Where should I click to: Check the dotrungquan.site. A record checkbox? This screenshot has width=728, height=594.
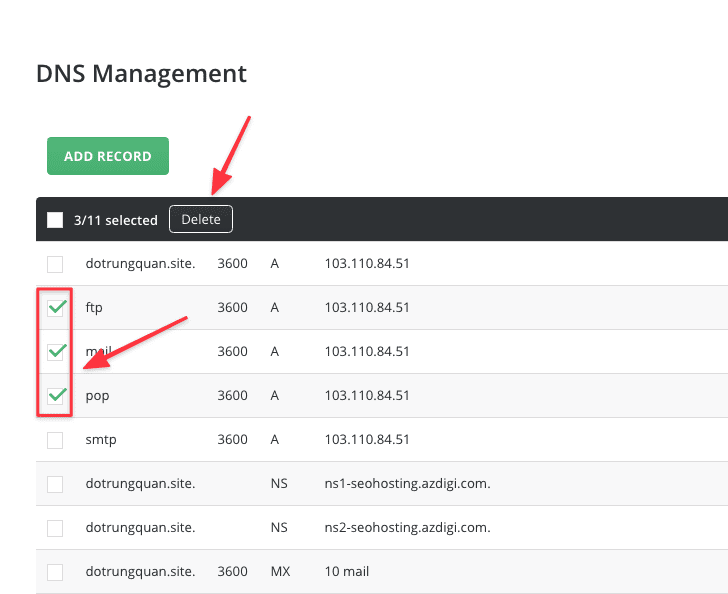coord(55,264)
